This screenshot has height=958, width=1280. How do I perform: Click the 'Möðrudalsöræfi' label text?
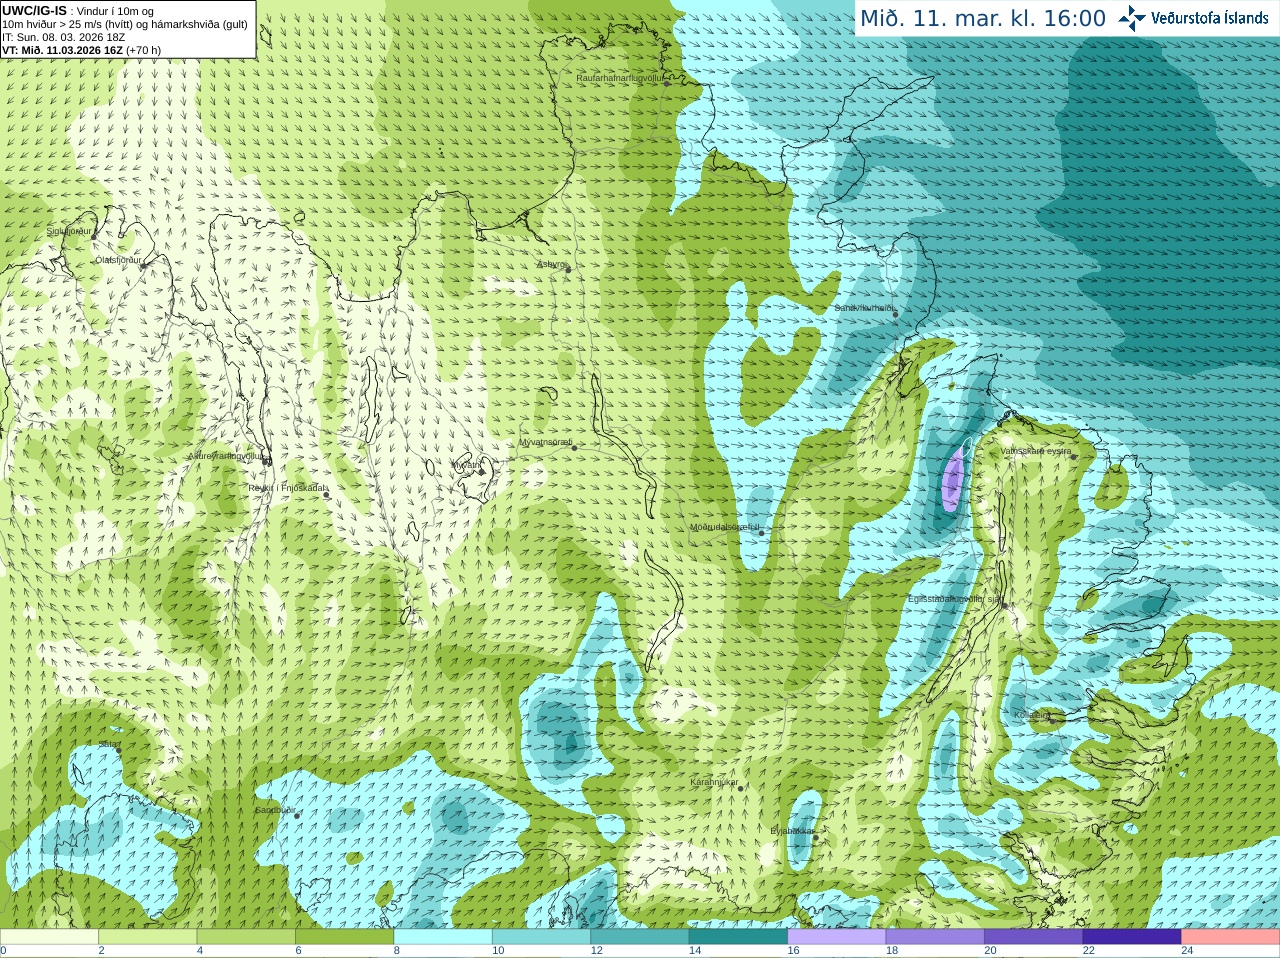click(x=725, y=527)
